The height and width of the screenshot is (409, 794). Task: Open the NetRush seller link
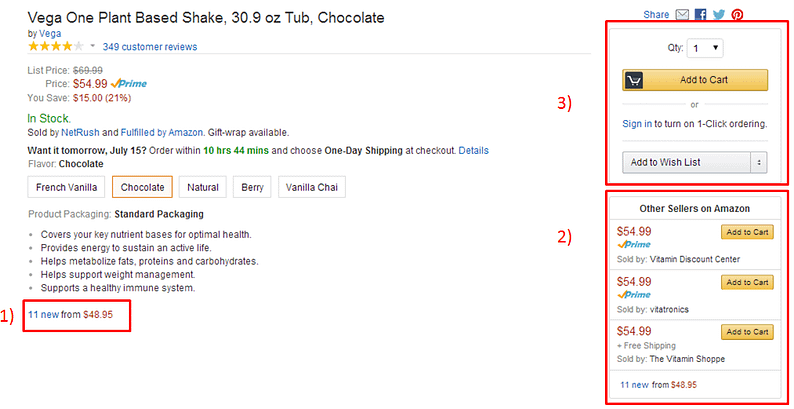(81, 133)
